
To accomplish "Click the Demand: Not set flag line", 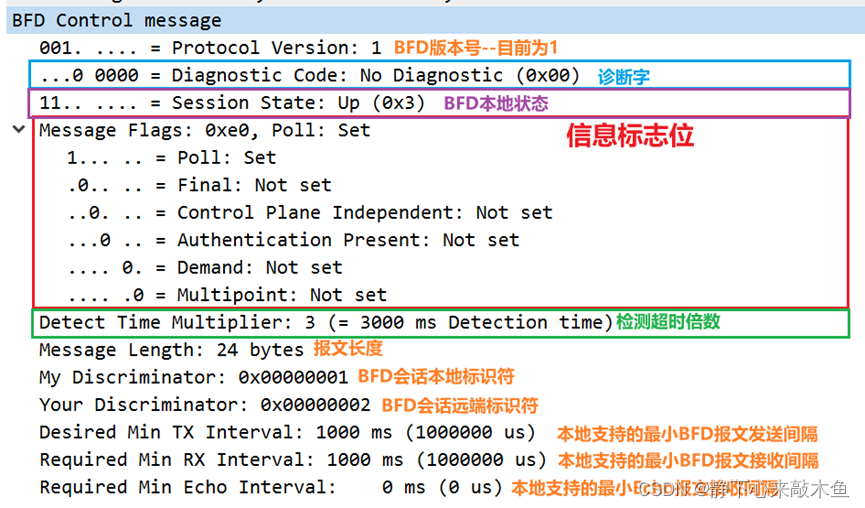I will click(x=204, y=268).
